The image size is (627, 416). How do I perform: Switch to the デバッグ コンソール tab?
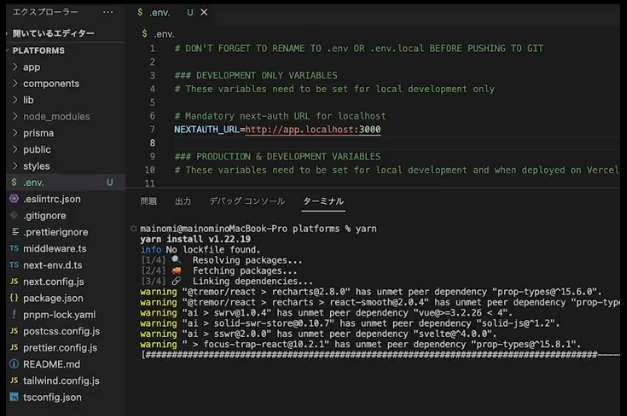pyautogui.click(x=246, y=201)
